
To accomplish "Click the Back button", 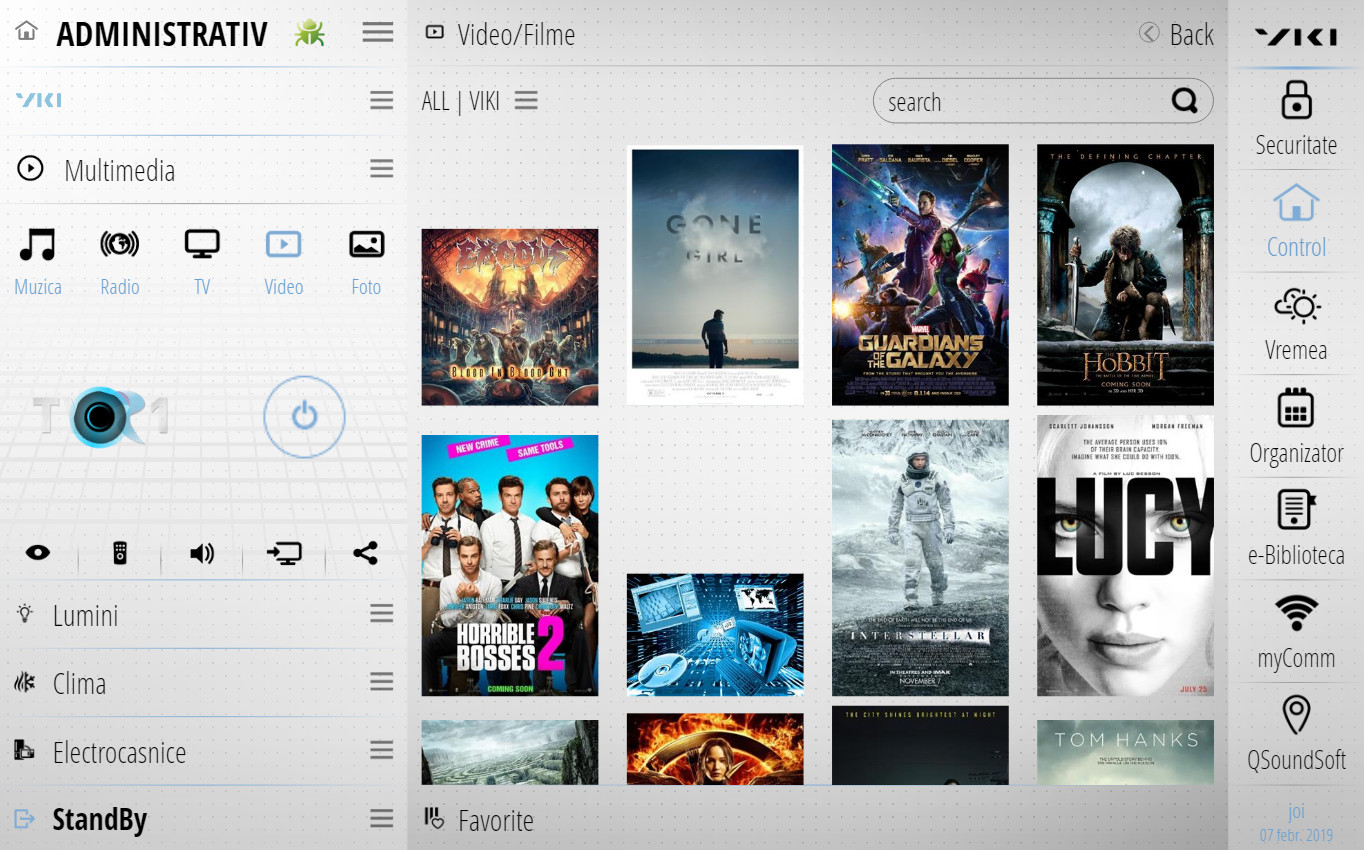I will pos(1176,33).
